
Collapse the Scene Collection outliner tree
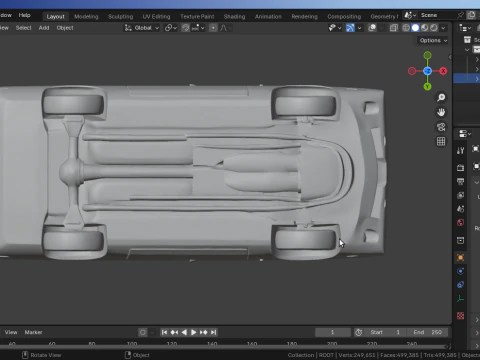pyautogui.click(x=467, y=50)
